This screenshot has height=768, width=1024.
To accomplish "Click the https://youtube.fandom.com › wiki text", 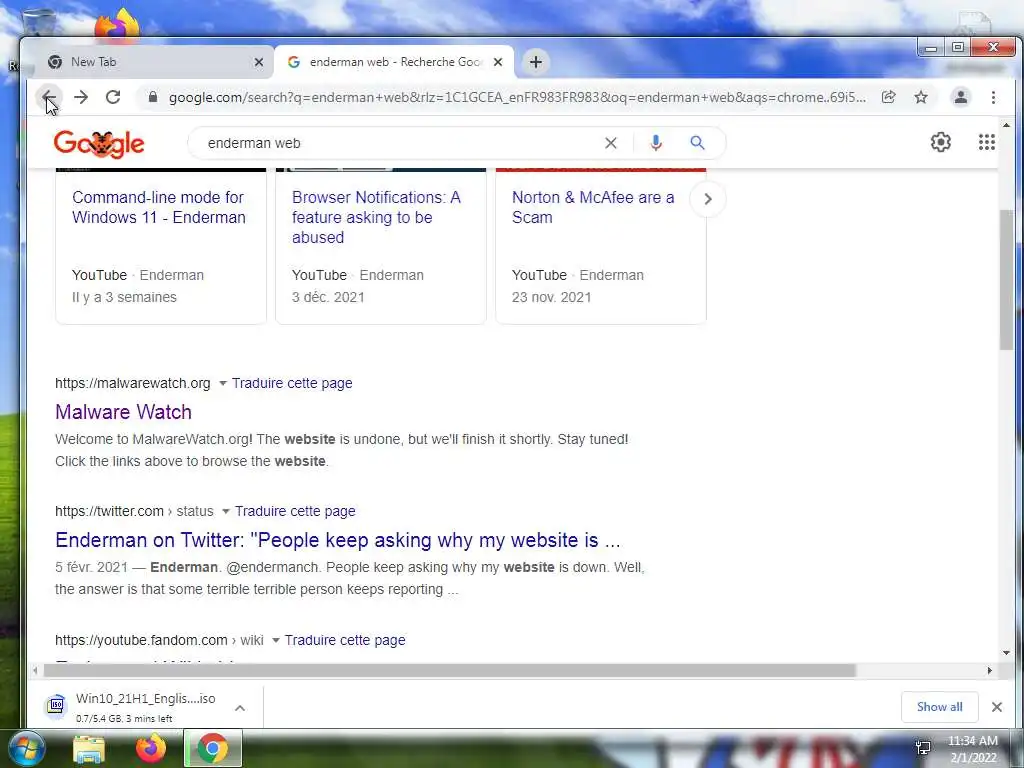I will (159, 641).
